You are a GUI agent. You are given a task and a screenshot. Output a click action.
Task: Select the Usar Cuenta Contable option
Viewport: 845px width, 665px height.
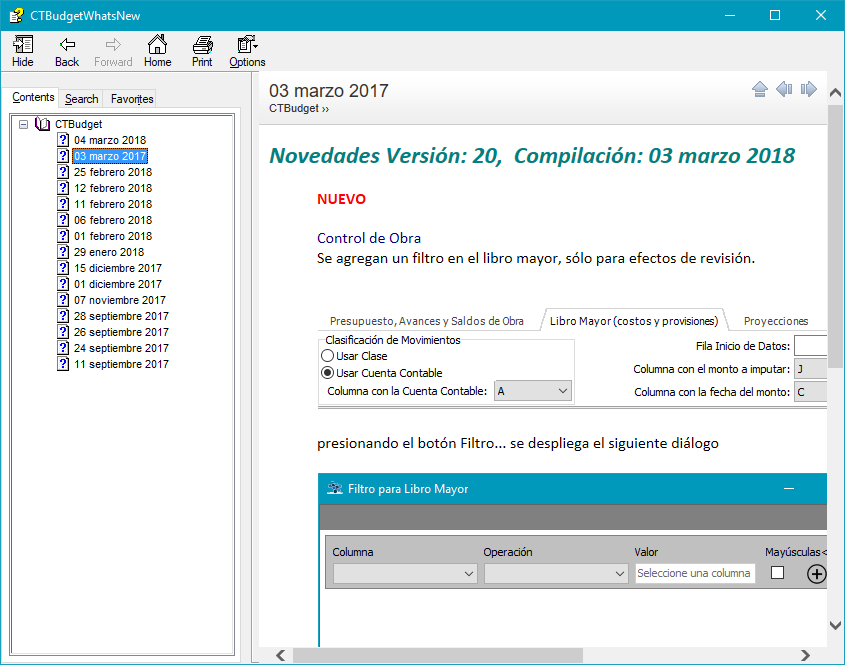point(327,373)
